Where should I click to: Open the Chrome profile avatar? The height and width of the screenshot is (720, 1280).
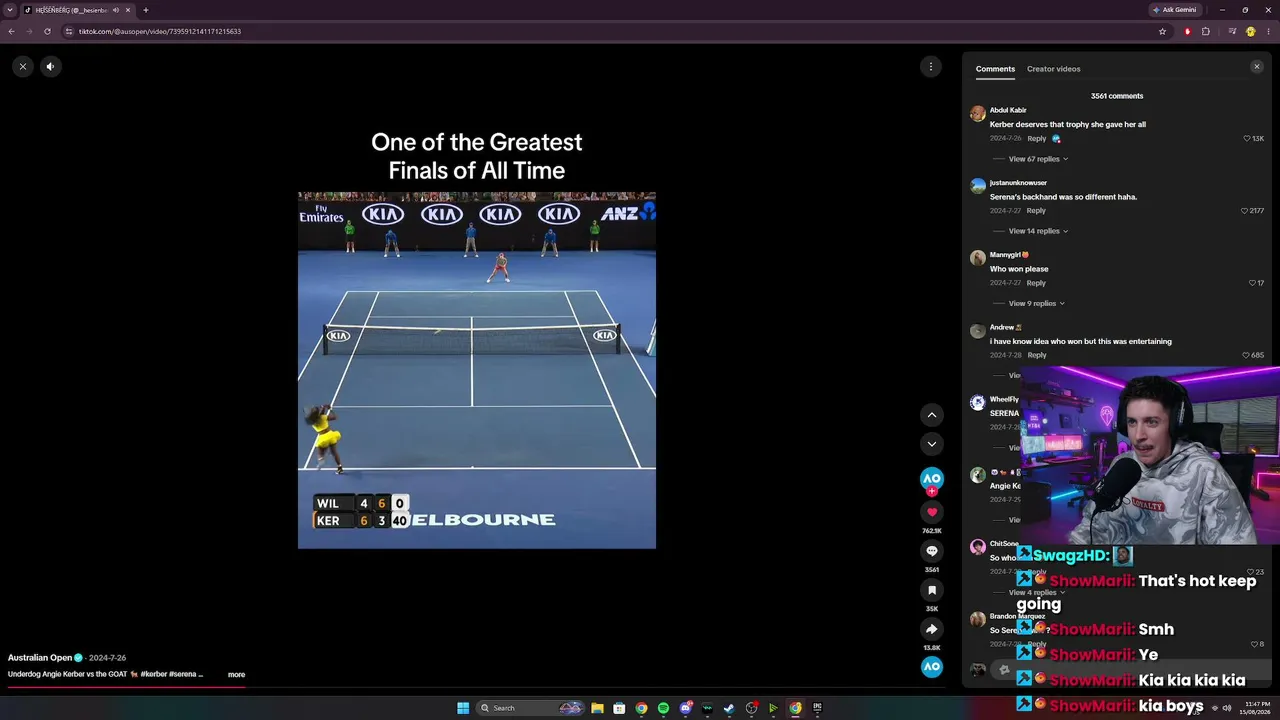(1250, 31)
